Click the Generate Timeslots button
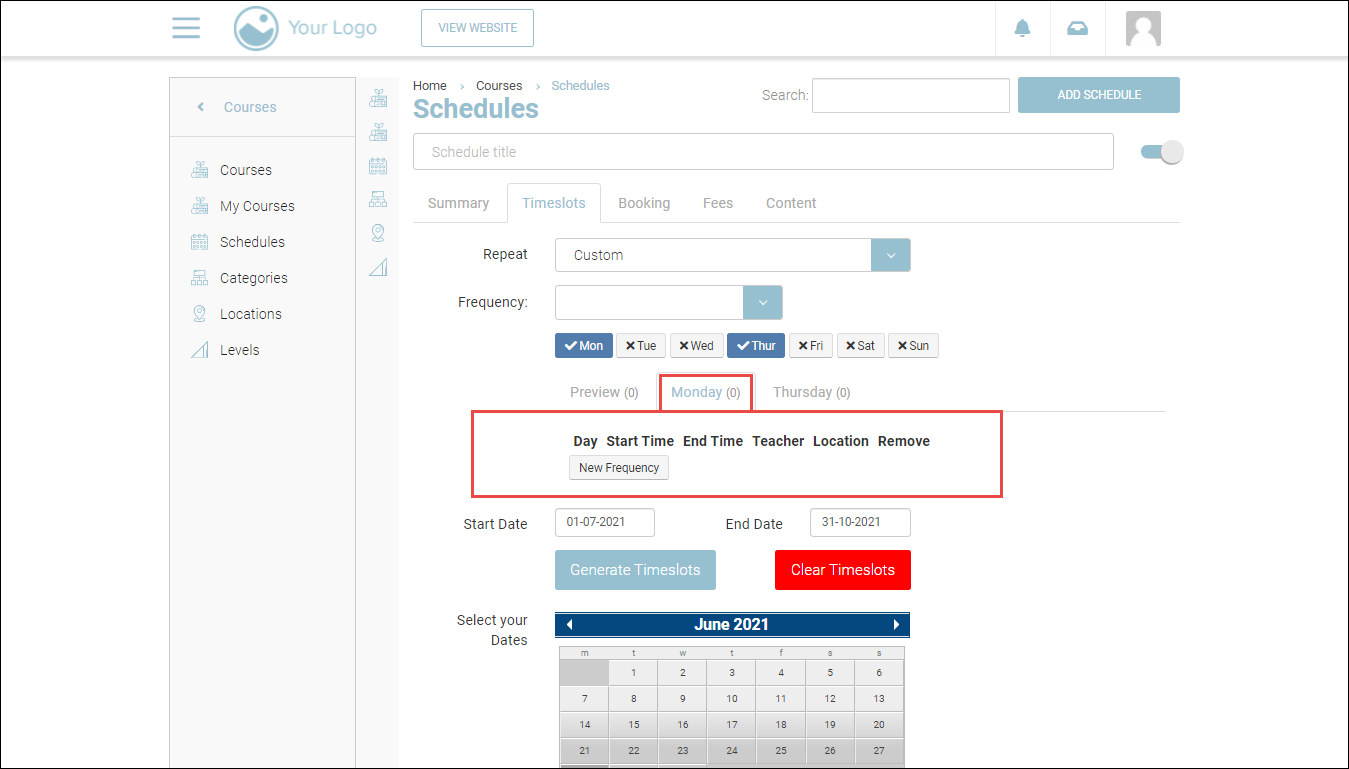Image resolution: width=1349 pixels, height=769 pixels. click(x=635, y=570)
